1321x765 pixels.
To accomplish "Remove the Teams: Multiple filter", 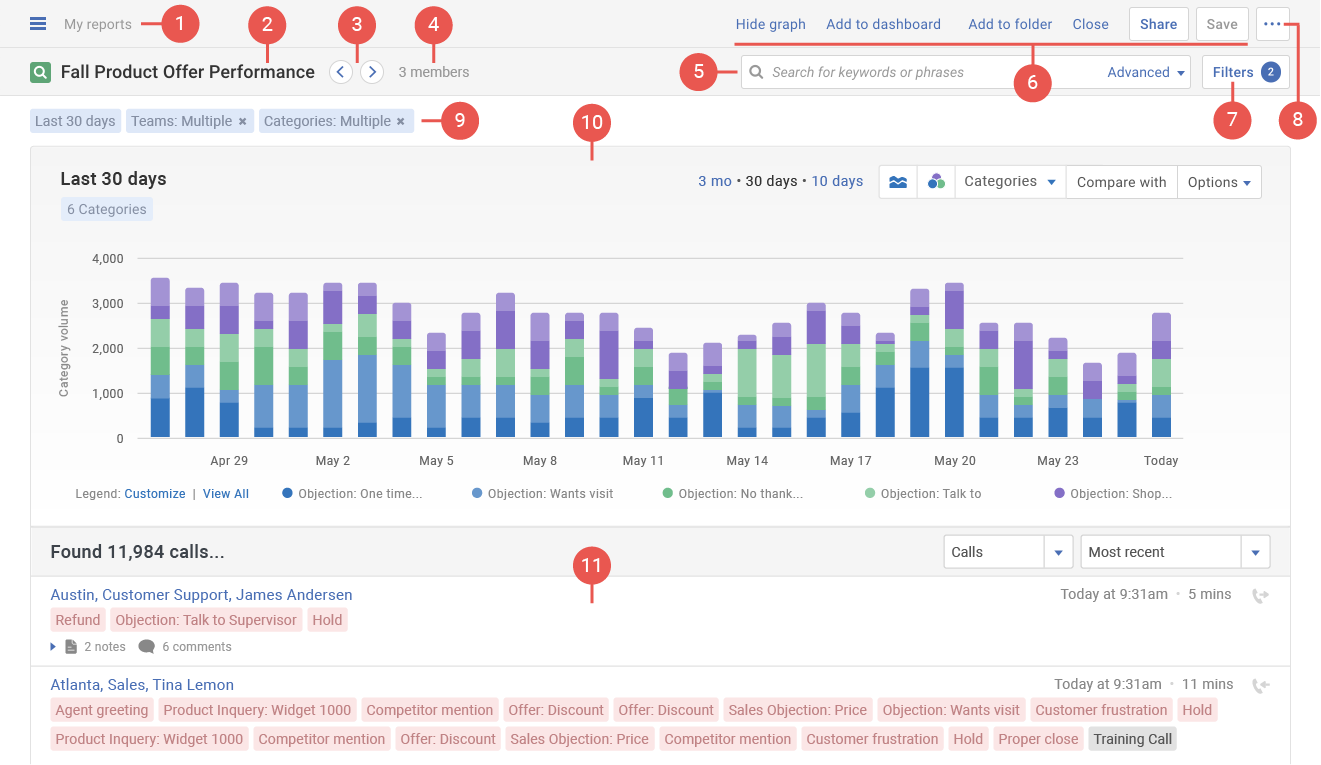I will [x=242, y=121].
